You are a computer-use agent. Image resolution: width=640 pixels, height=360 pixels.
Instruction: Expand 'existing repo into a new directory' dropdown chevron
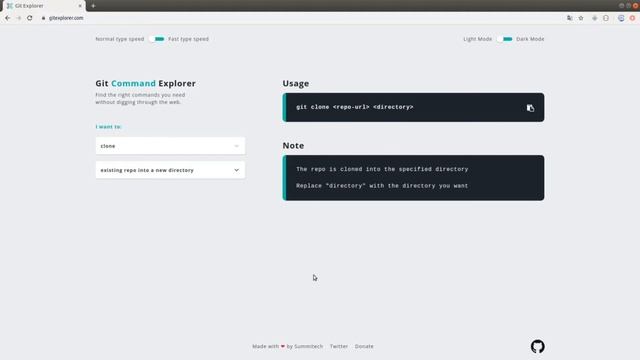pos(236,170)
